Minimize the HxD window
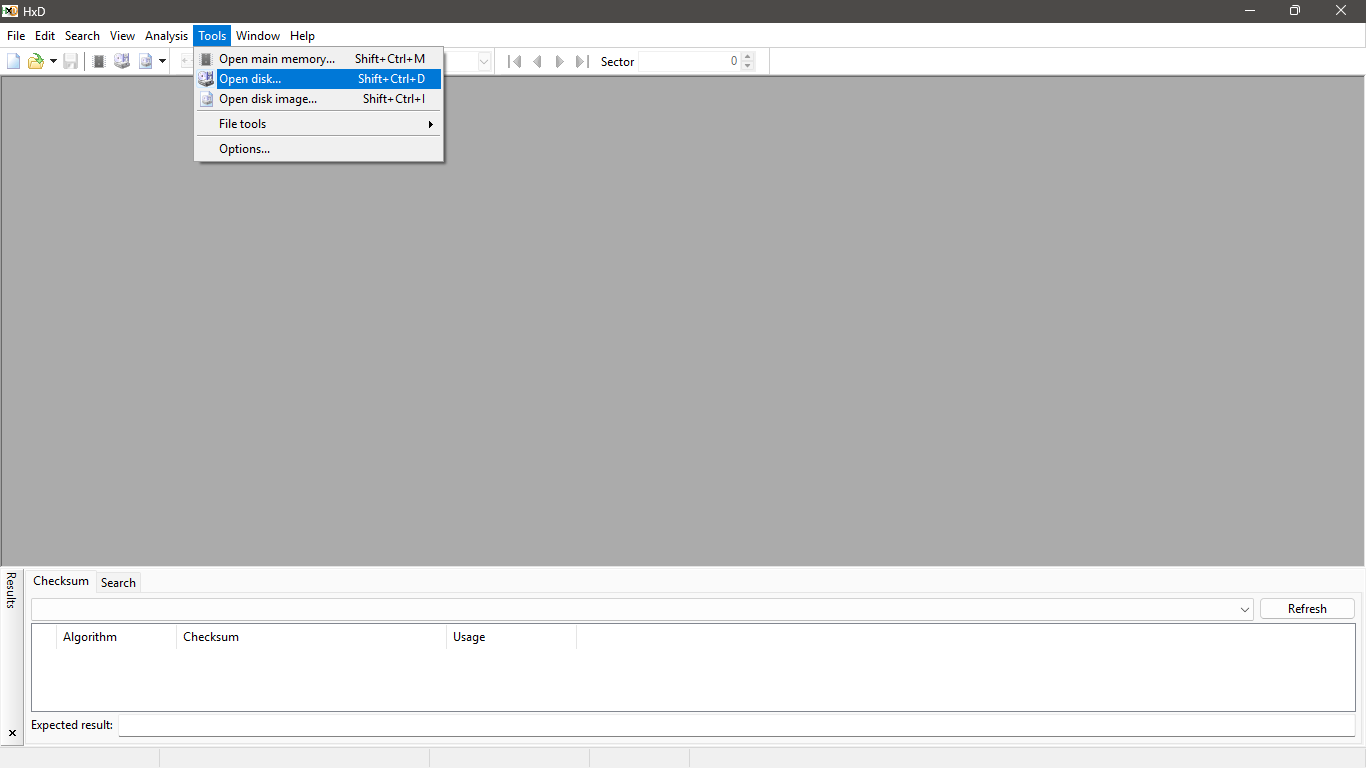This screenshot has width=1366, height=768. (x=1250, y=11)
